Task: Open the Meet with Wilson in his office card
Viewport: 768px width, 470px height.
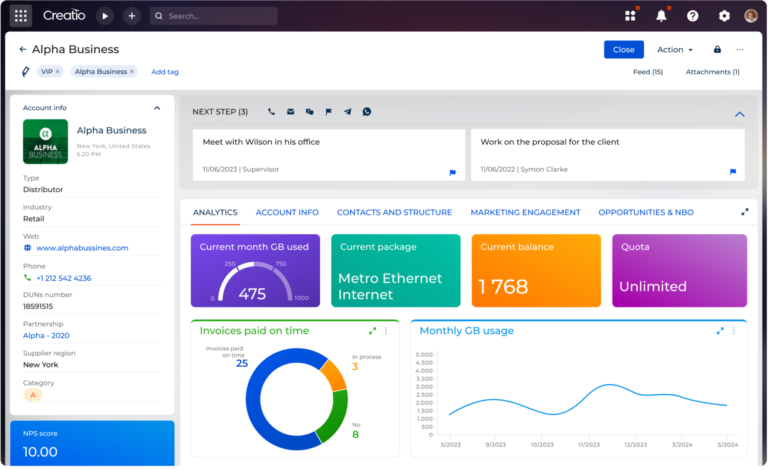Action: tap(329, 155)
